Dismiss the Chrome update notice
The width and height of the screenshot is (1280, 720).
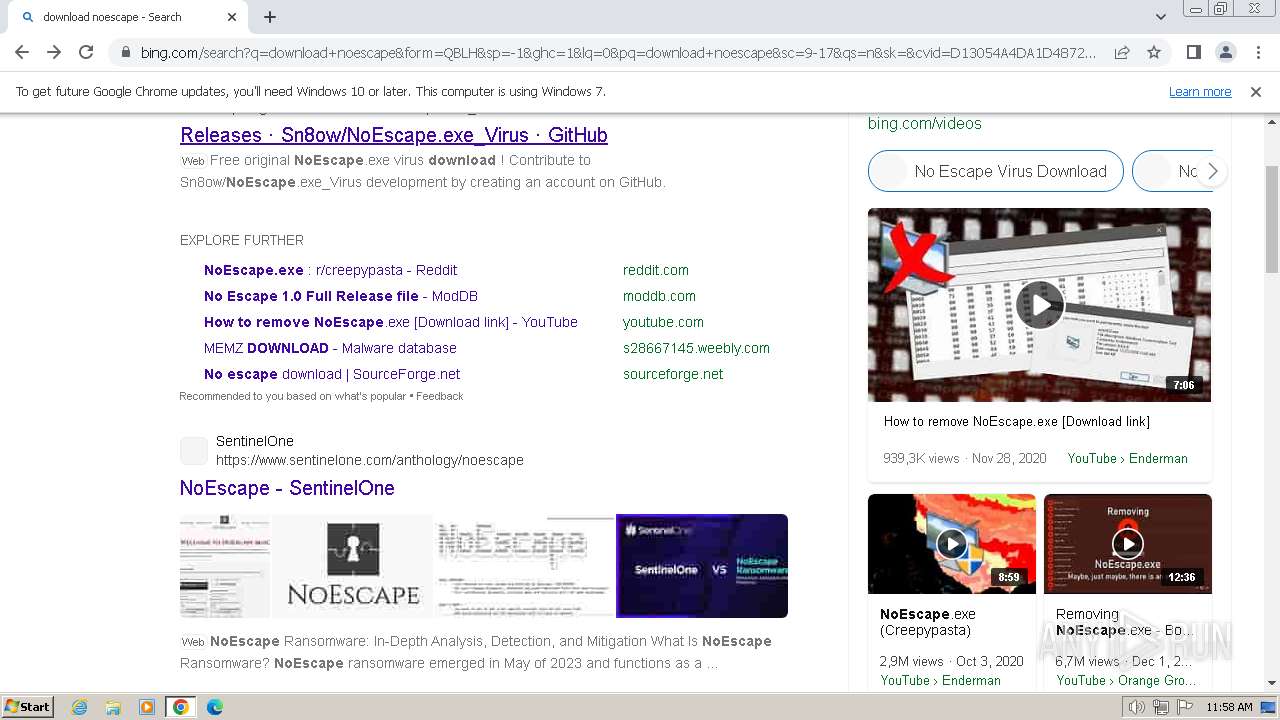coord(1256,91)
